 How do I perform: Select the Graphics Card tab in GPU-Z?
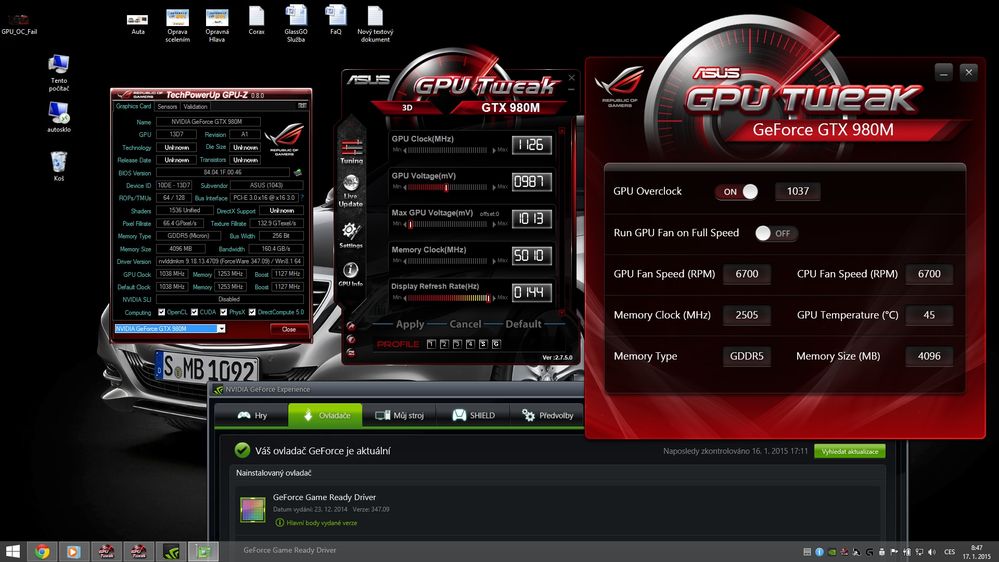click(x=134, y=106)
